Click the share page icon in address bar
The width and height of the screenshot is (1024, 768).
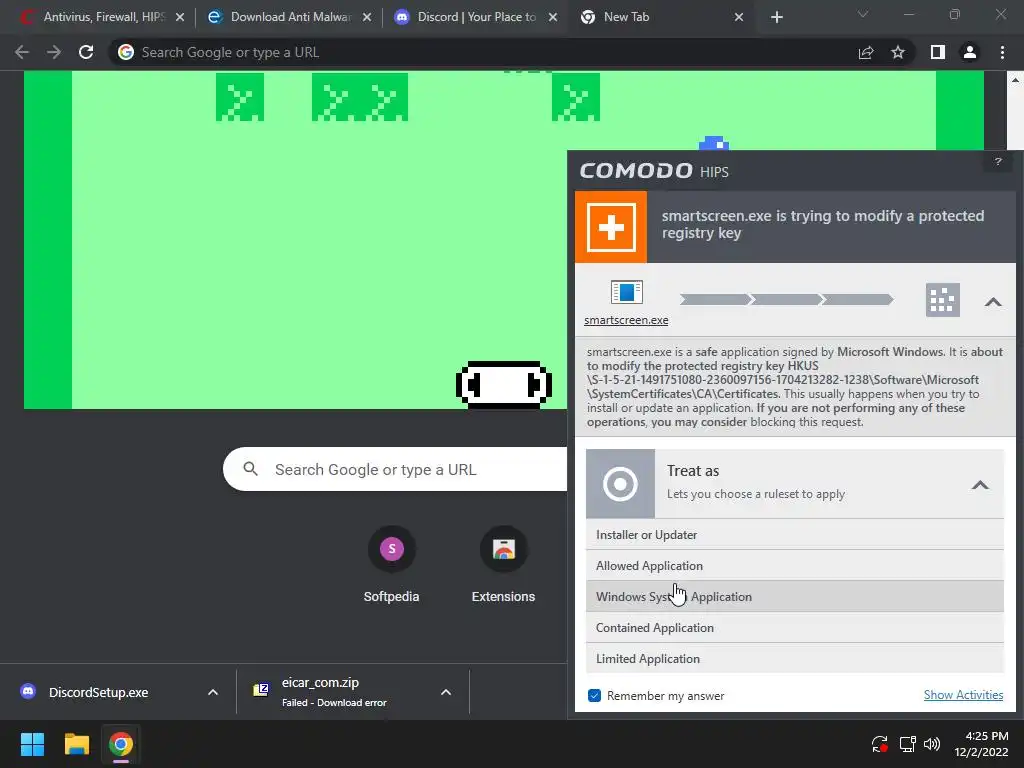866,52
